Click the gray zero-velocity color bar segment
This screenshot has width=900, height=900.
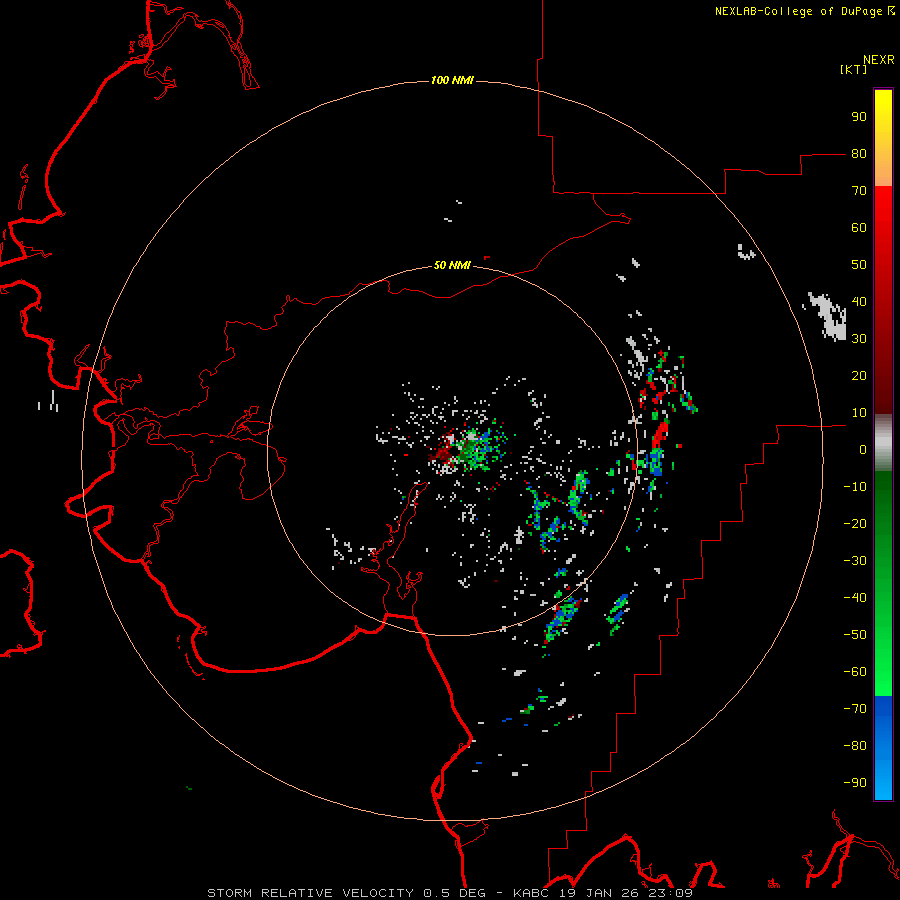click(x=883, y=442)
